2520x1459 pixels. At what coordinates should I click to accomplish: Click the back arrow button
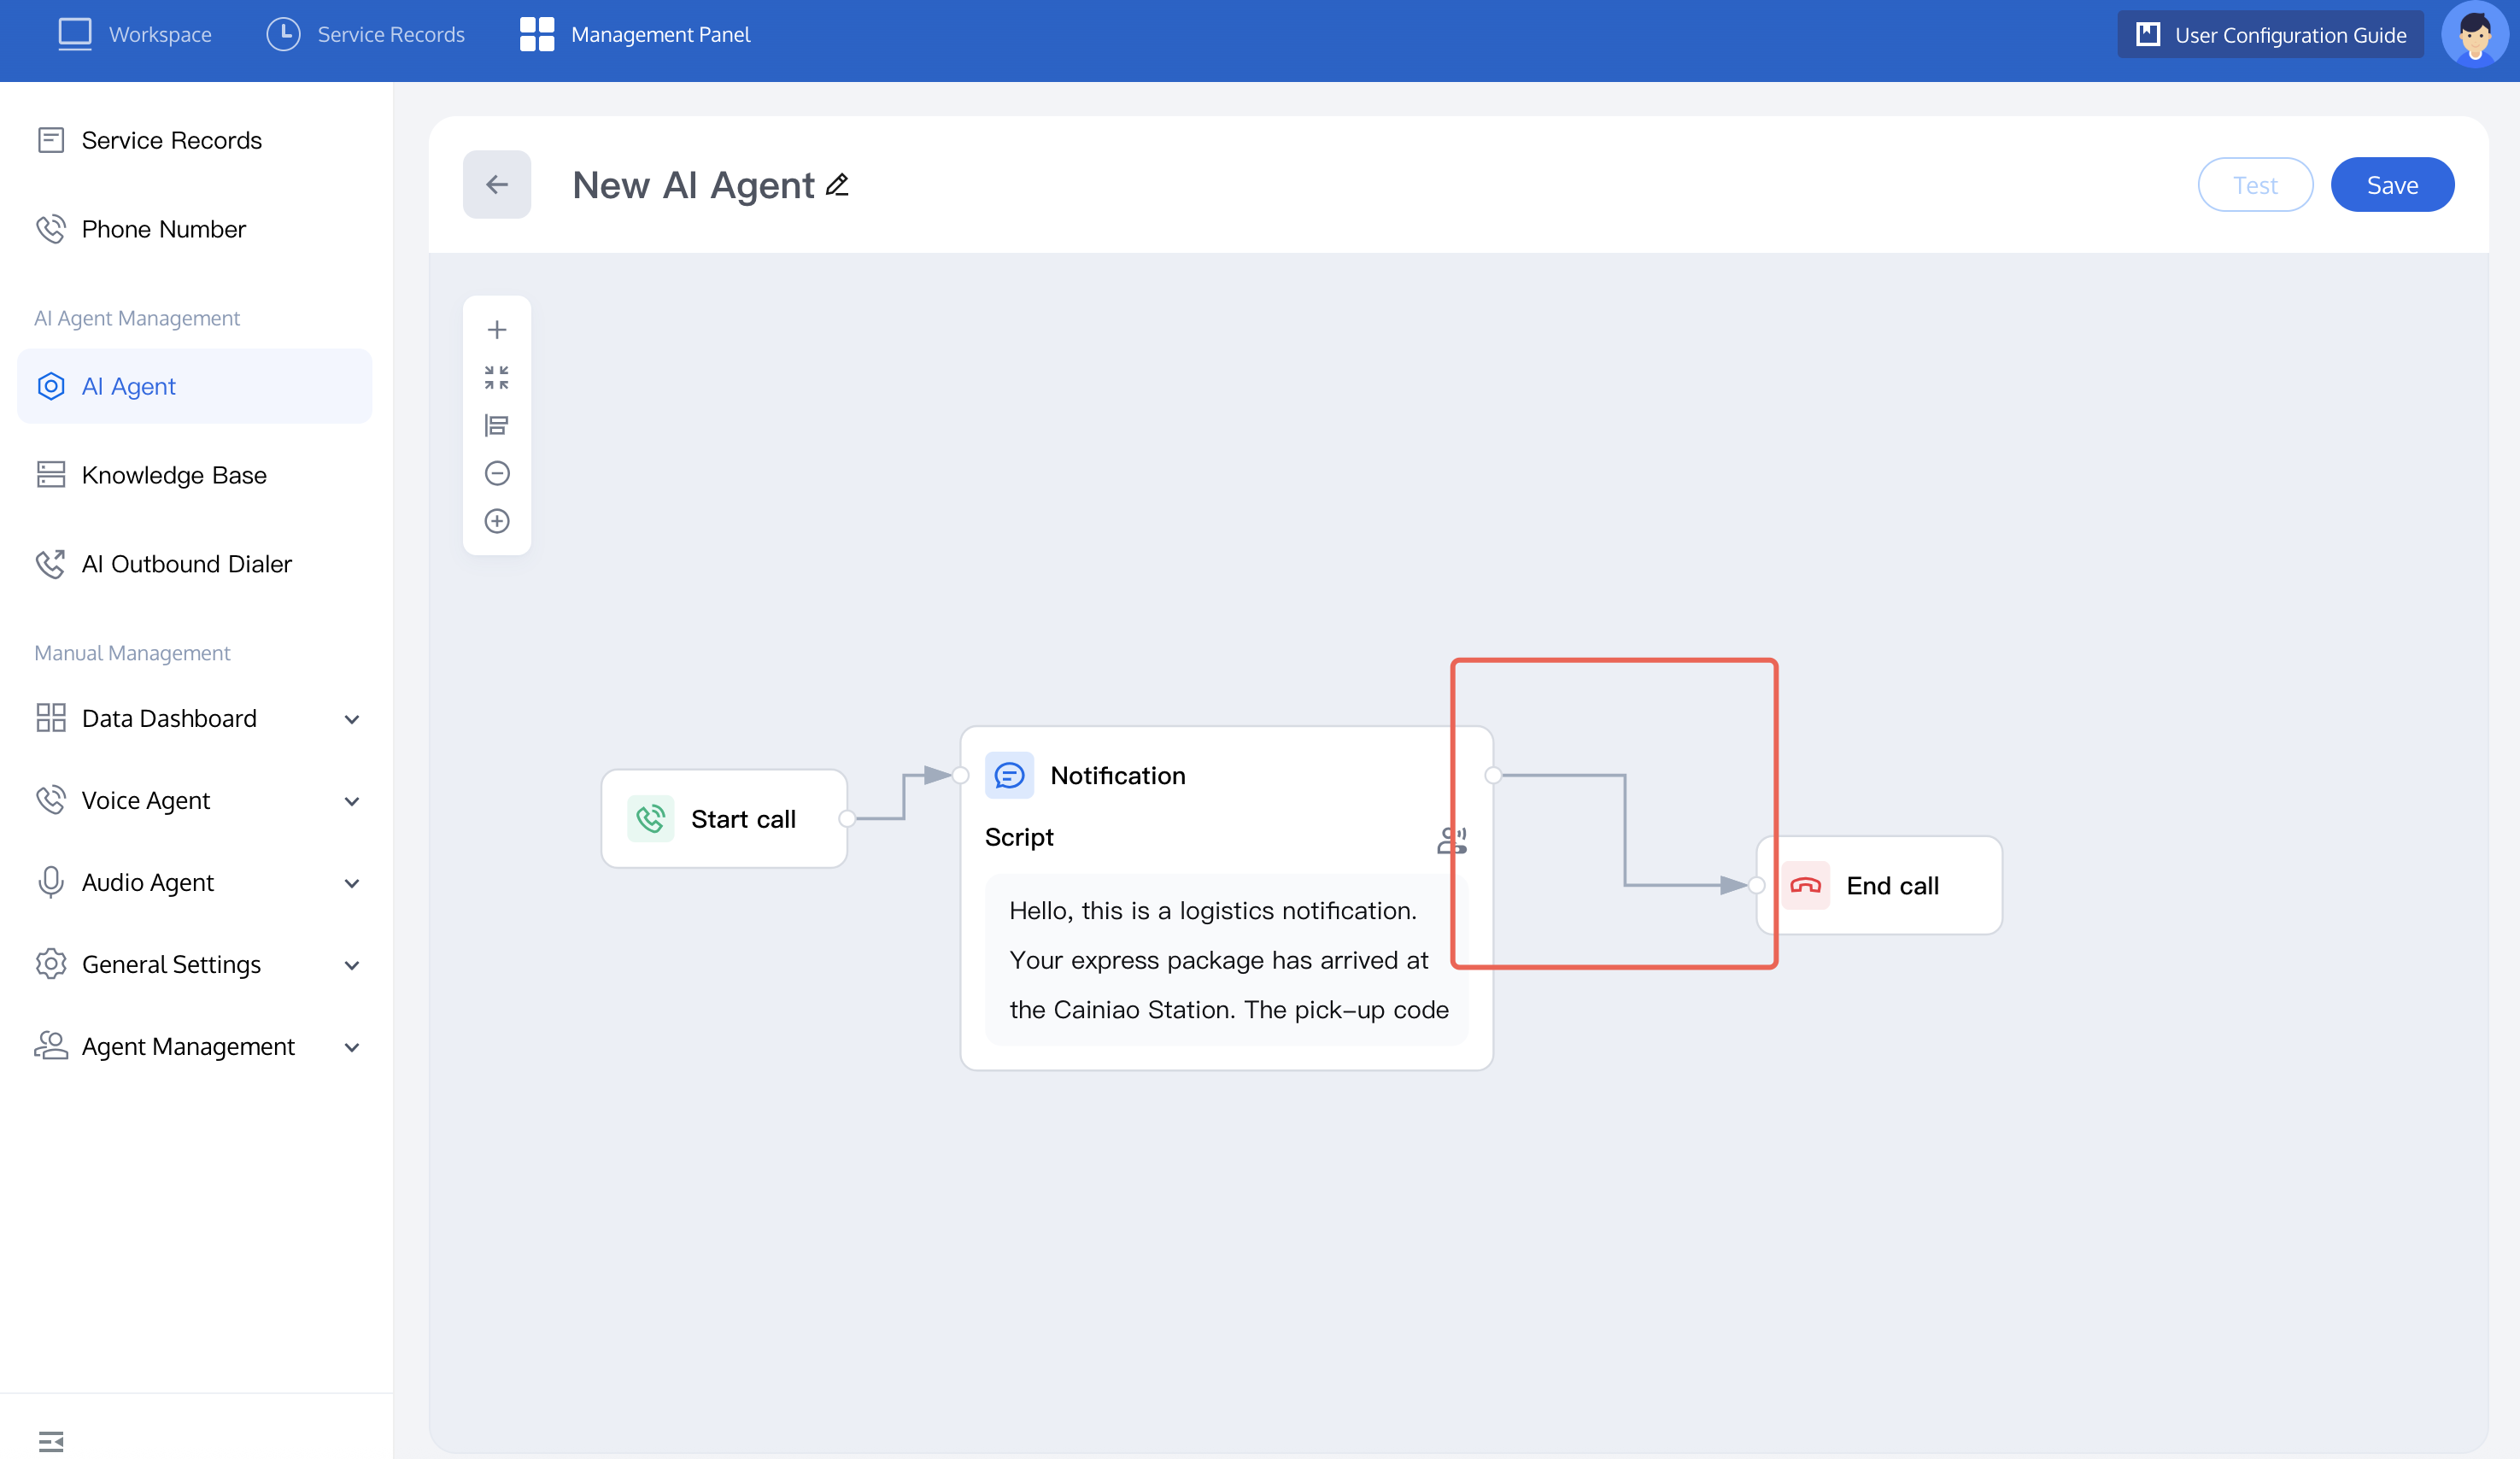click(x=497, y=185)
